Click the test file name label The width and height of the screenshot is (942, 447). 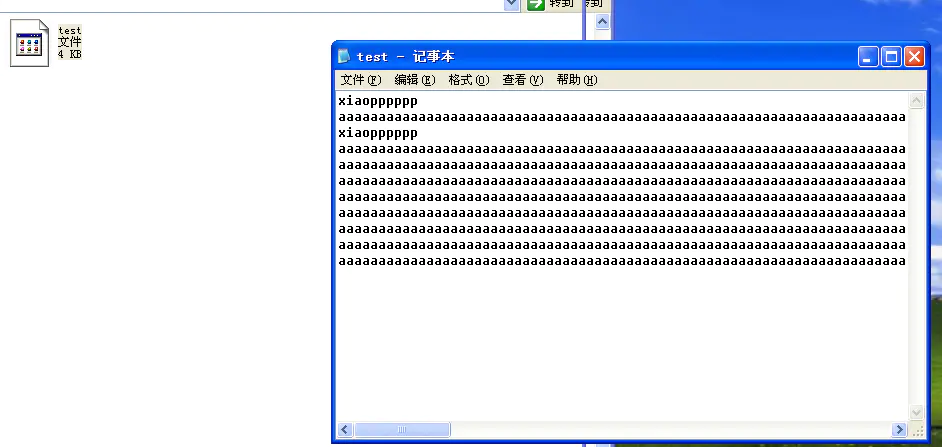click(70, 31)
